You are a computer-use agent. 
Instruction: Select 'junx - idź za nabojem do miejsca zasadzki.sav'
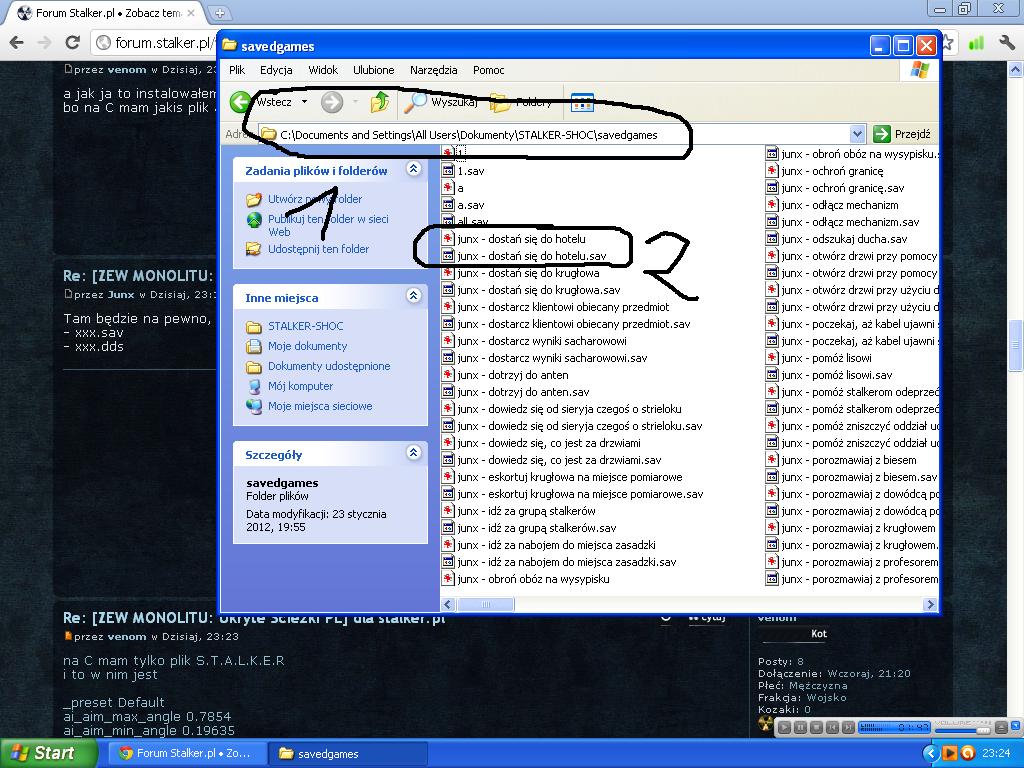tap(560, 562)
